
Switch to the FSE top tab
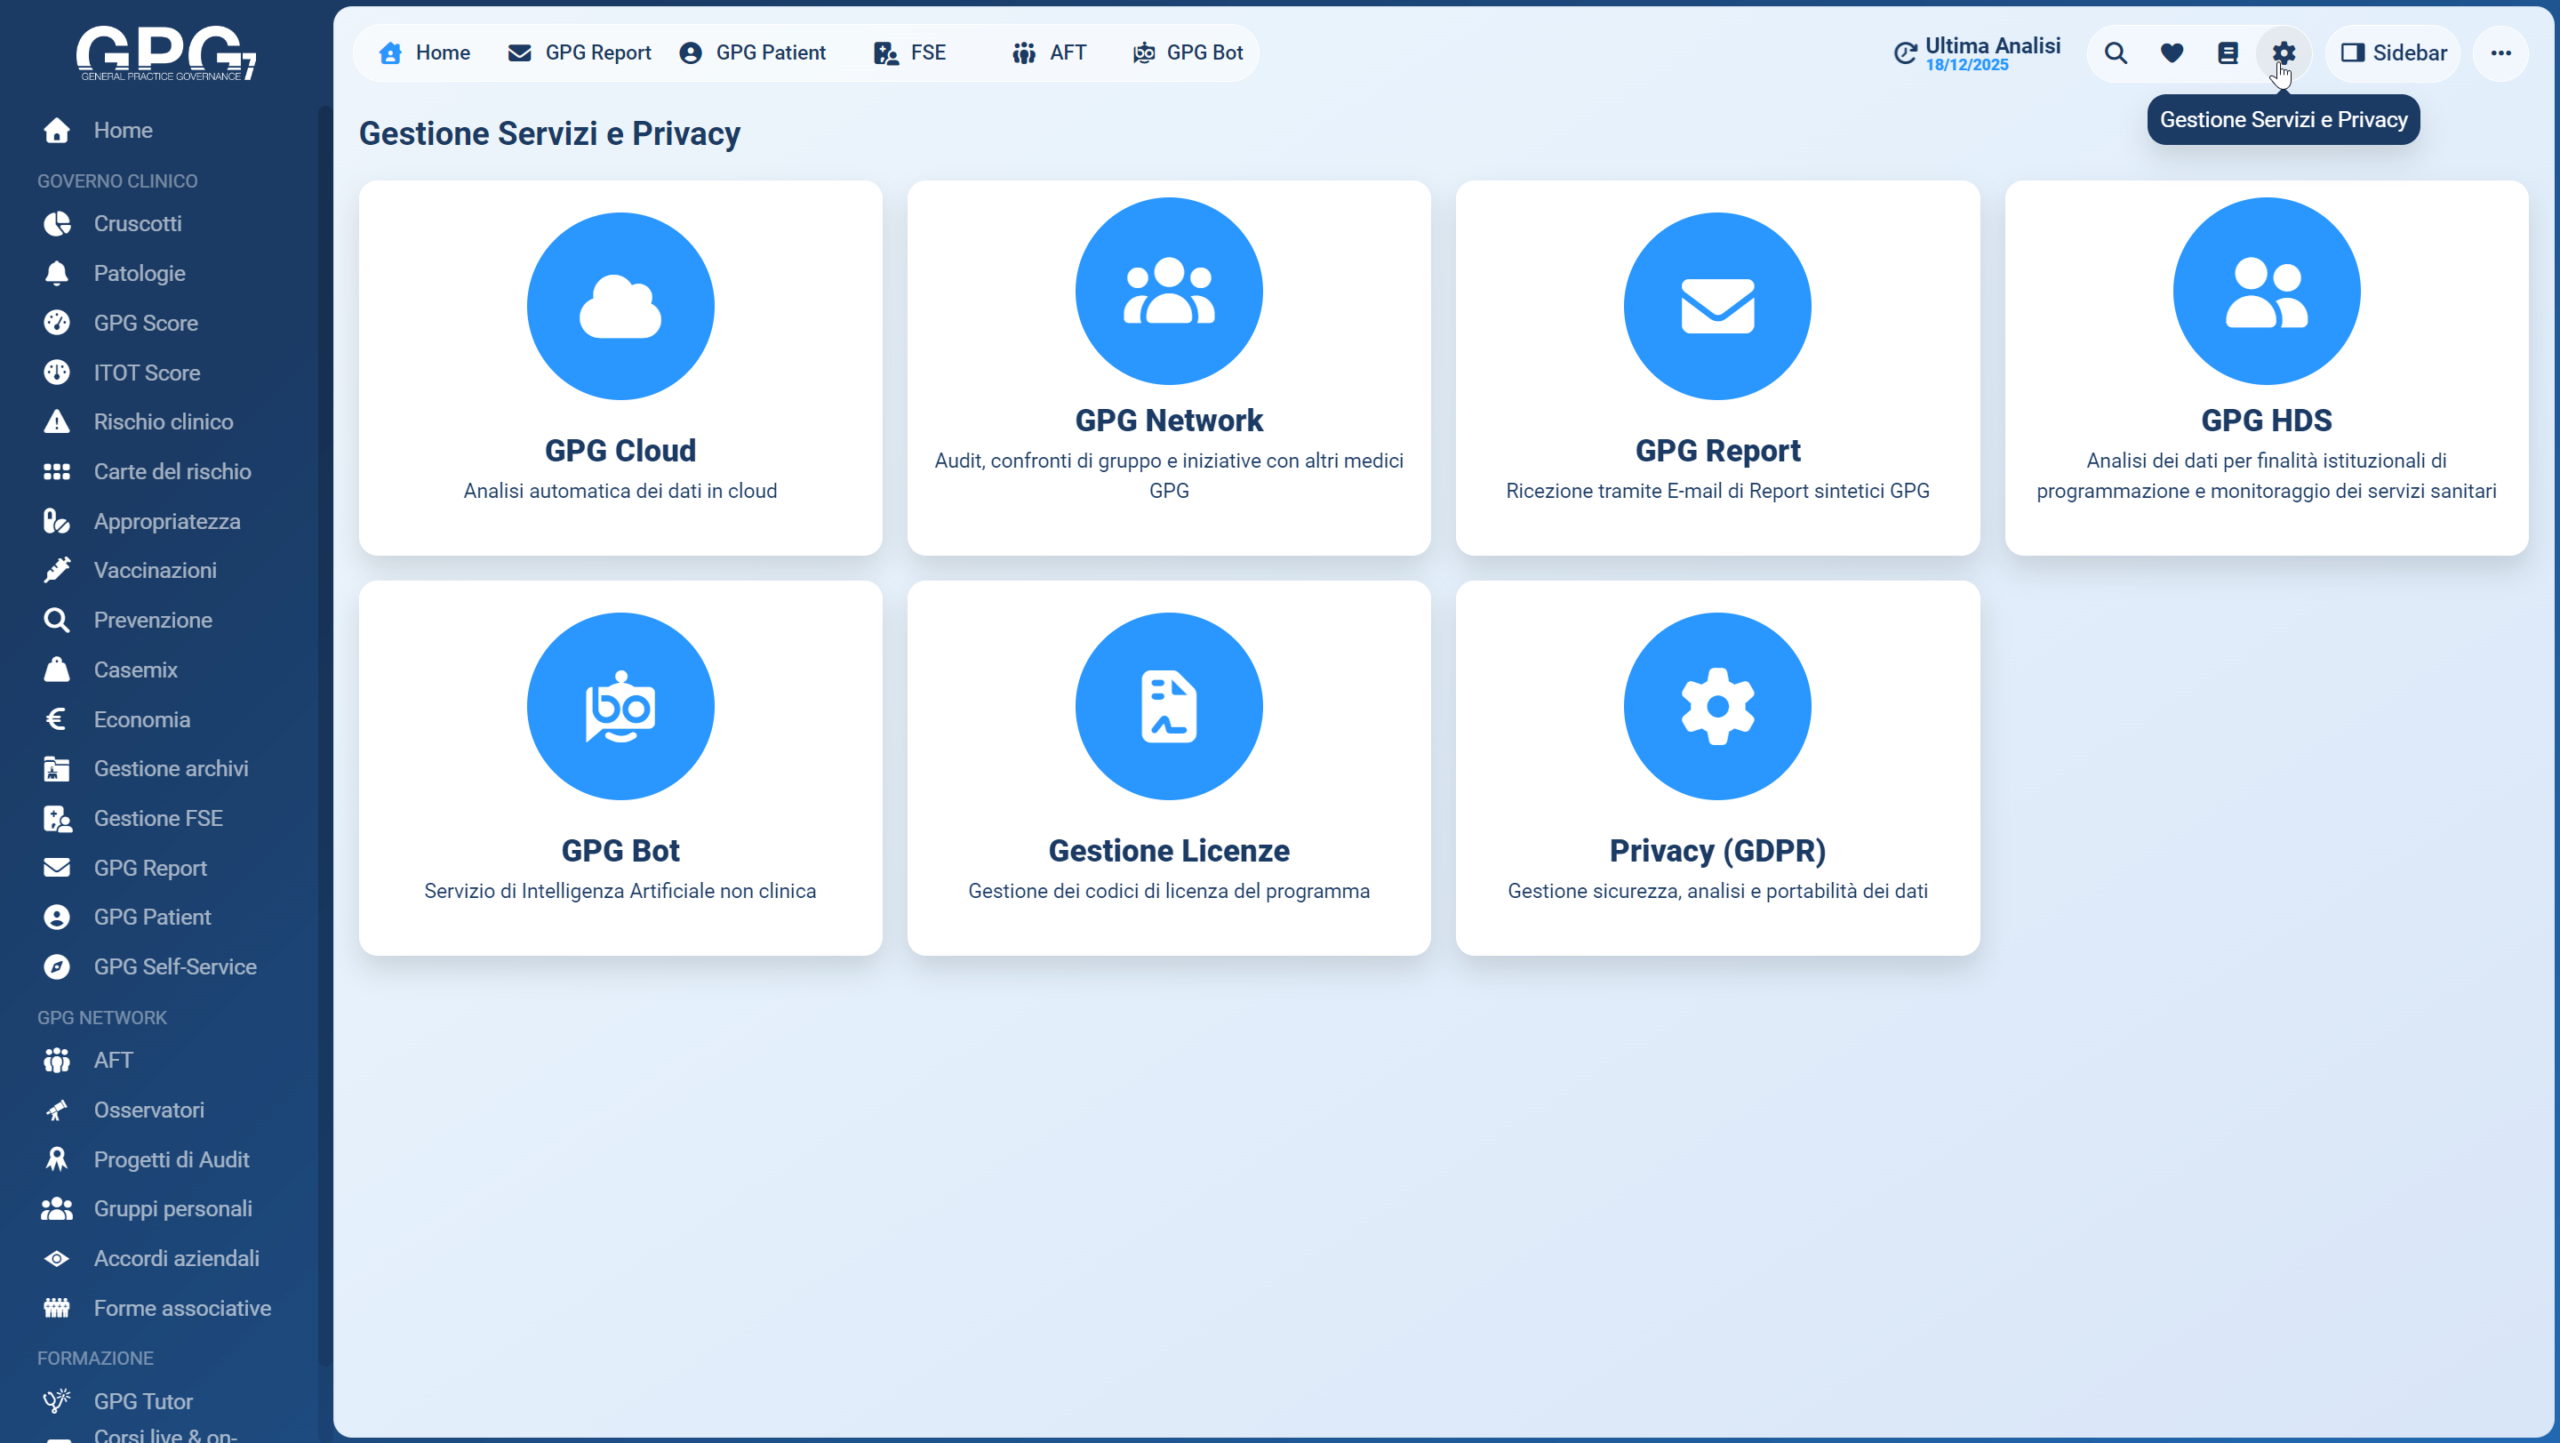point(909,53)
